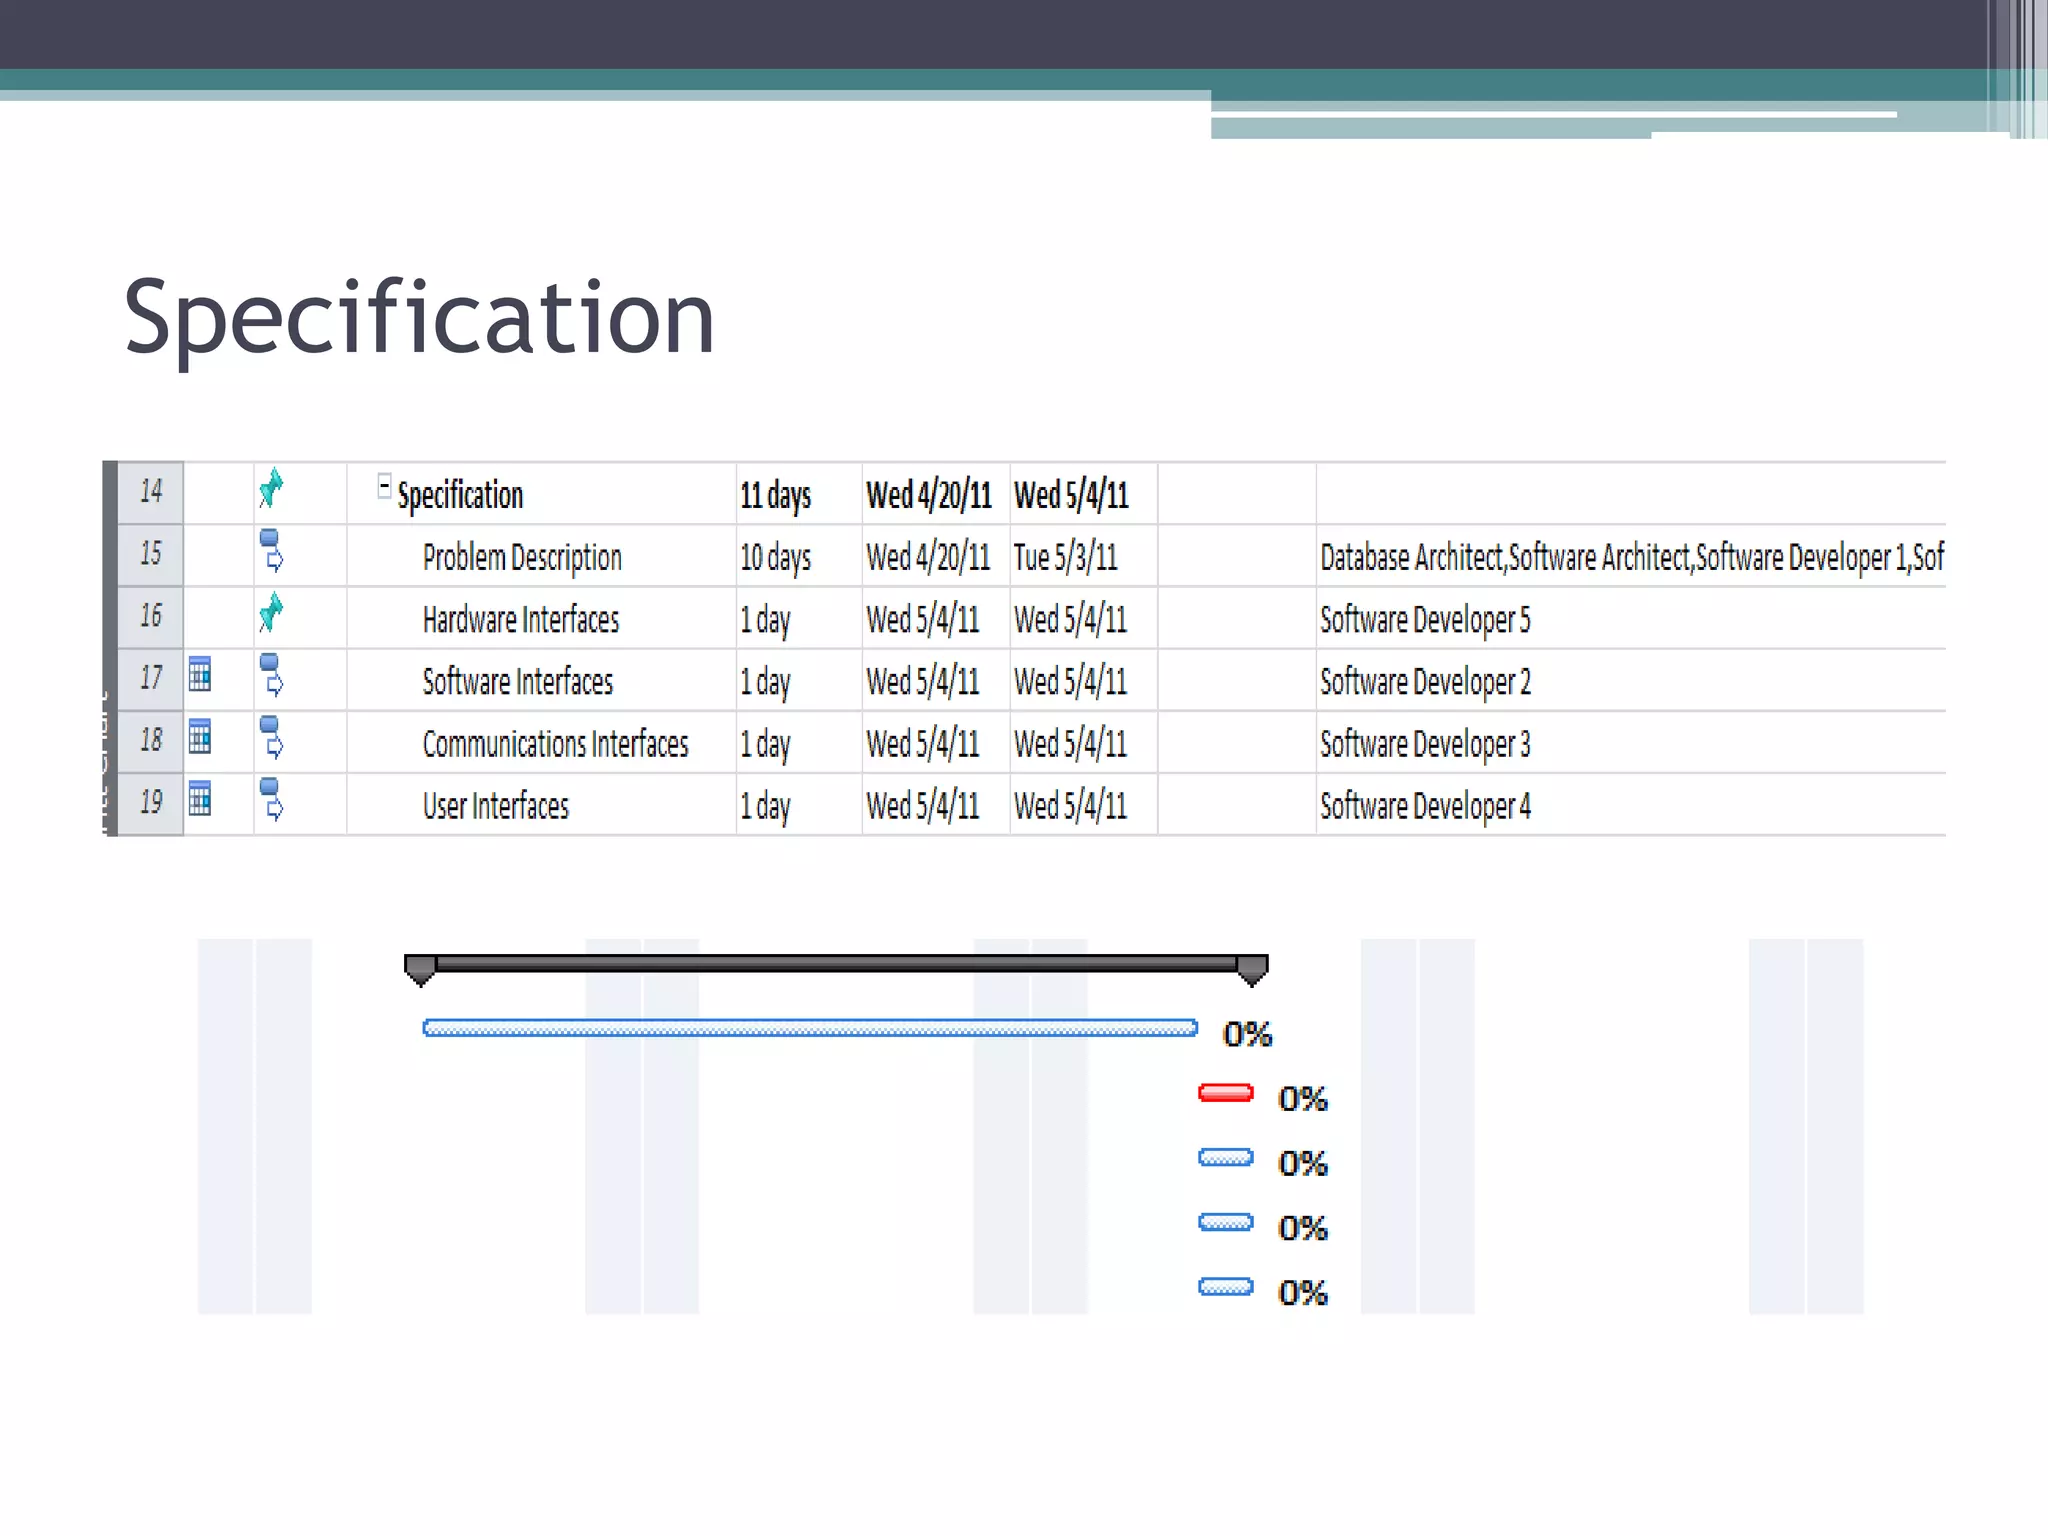Collapse the Specification summary task

pyautogui.click(x=384, y=487)
